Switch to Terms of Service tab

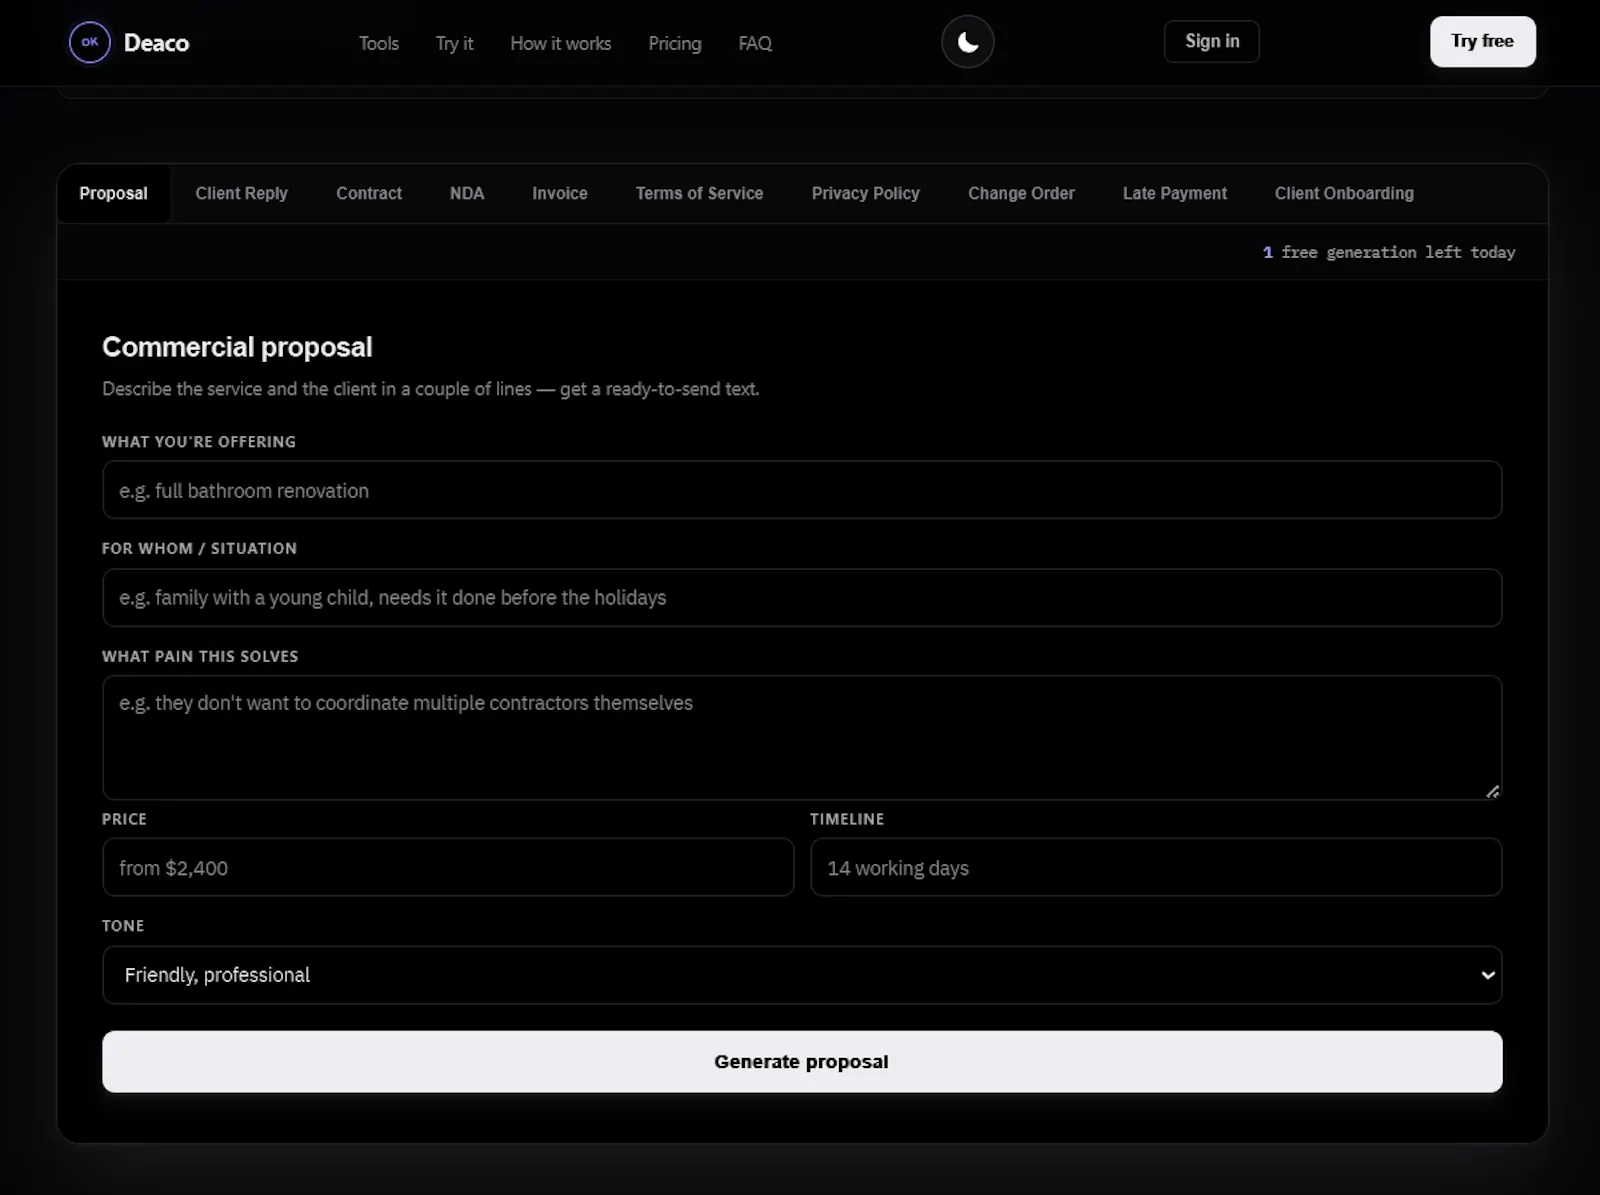[699, 193]
